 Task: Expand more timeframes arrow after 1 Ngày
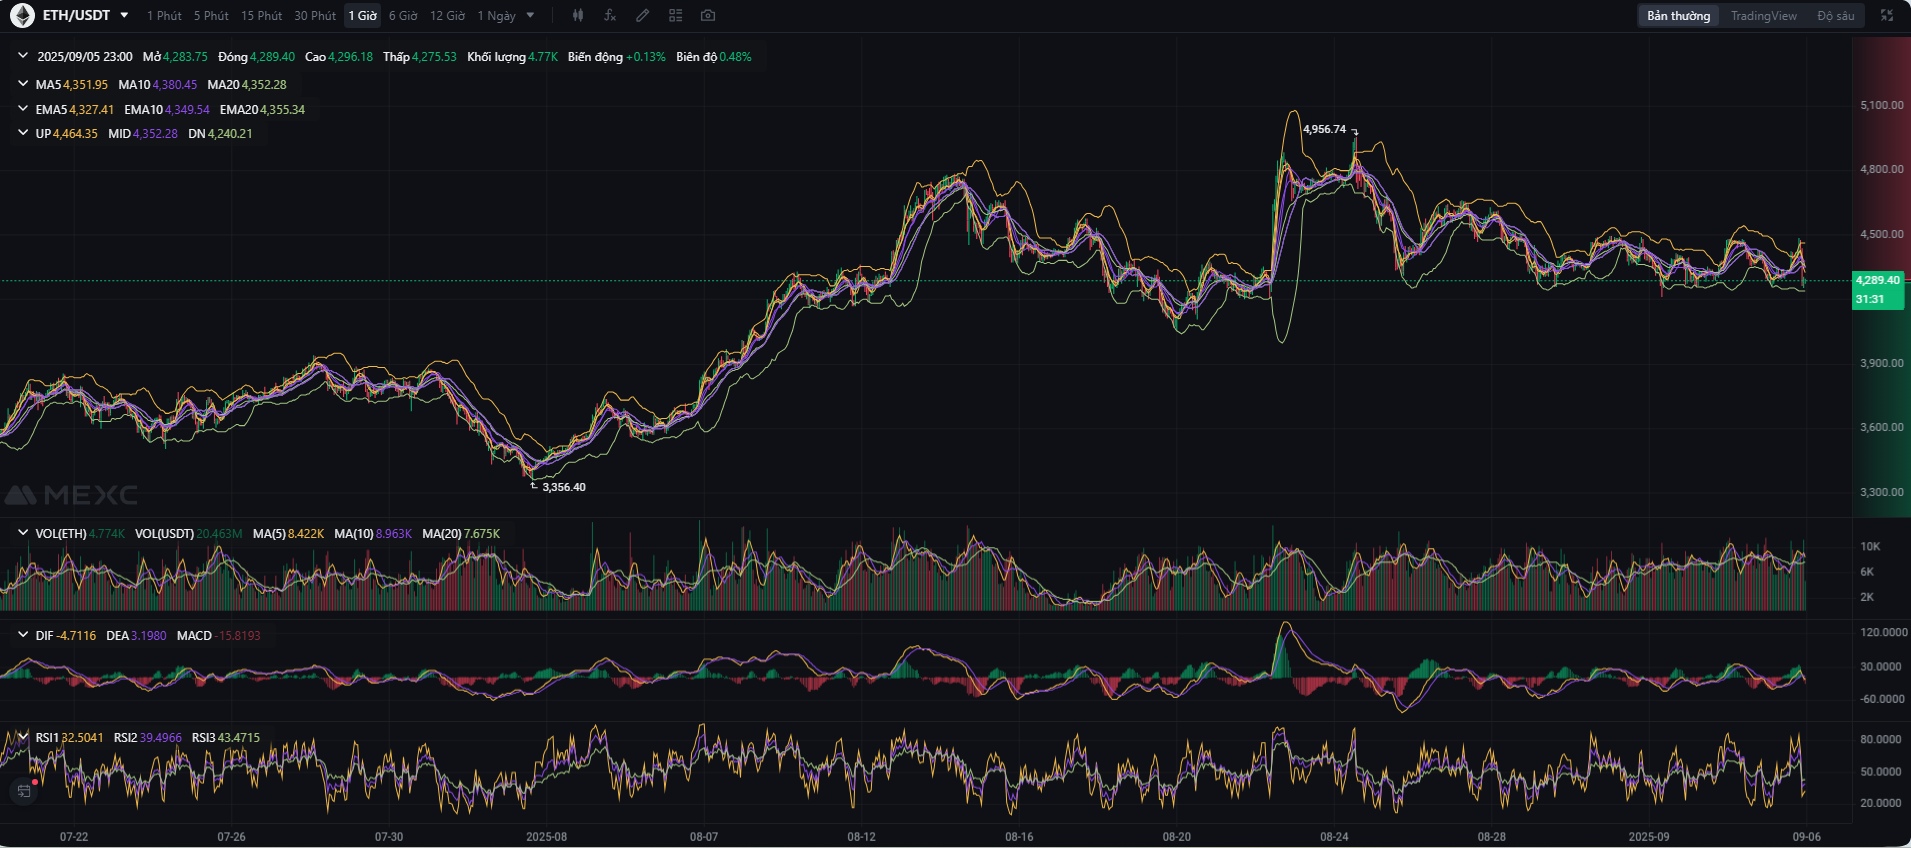click(x=530, y=15)
